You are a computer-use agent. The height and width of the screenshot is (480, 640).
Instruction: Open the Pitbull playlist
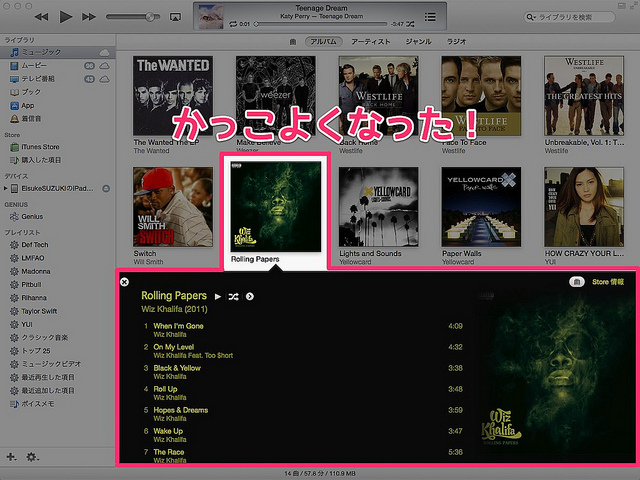click(58, 284)
